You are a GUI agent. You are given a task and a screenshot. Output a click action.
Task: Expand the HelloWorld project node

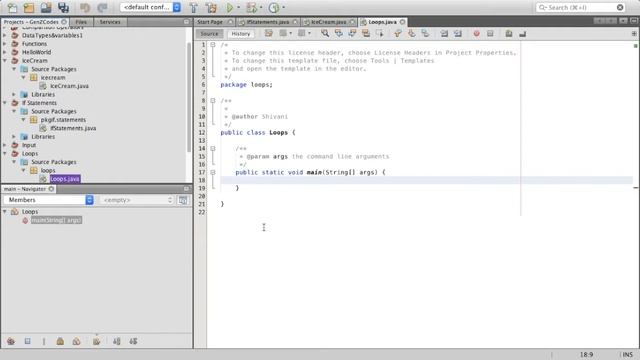(5, 52)
